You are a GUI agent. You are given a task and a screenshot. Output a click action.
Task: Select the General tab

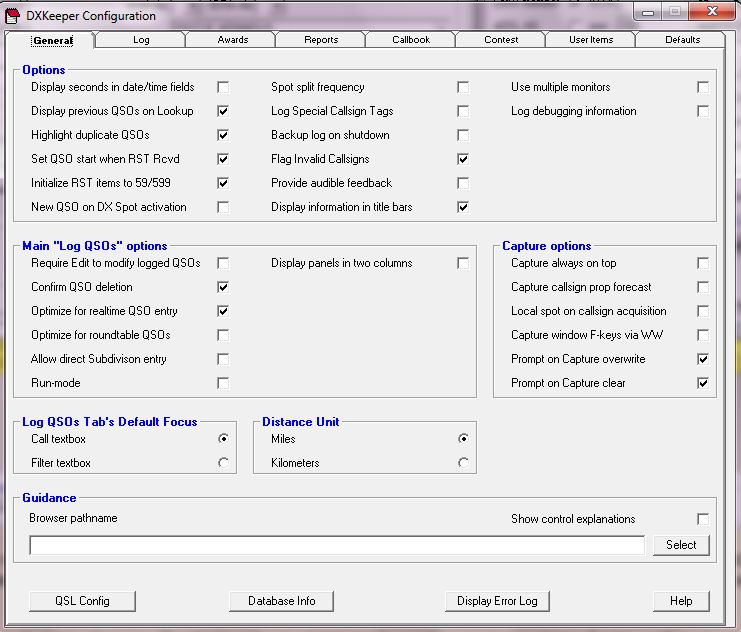click(x=52, y=41)
